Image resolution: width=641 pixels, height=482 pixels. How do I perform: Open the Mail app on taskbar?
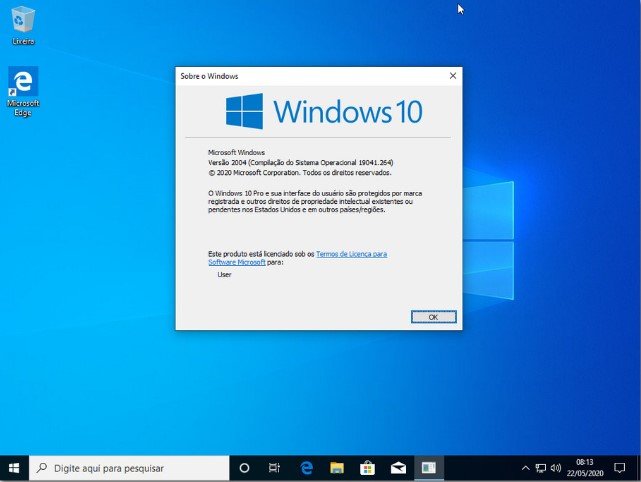398,468
